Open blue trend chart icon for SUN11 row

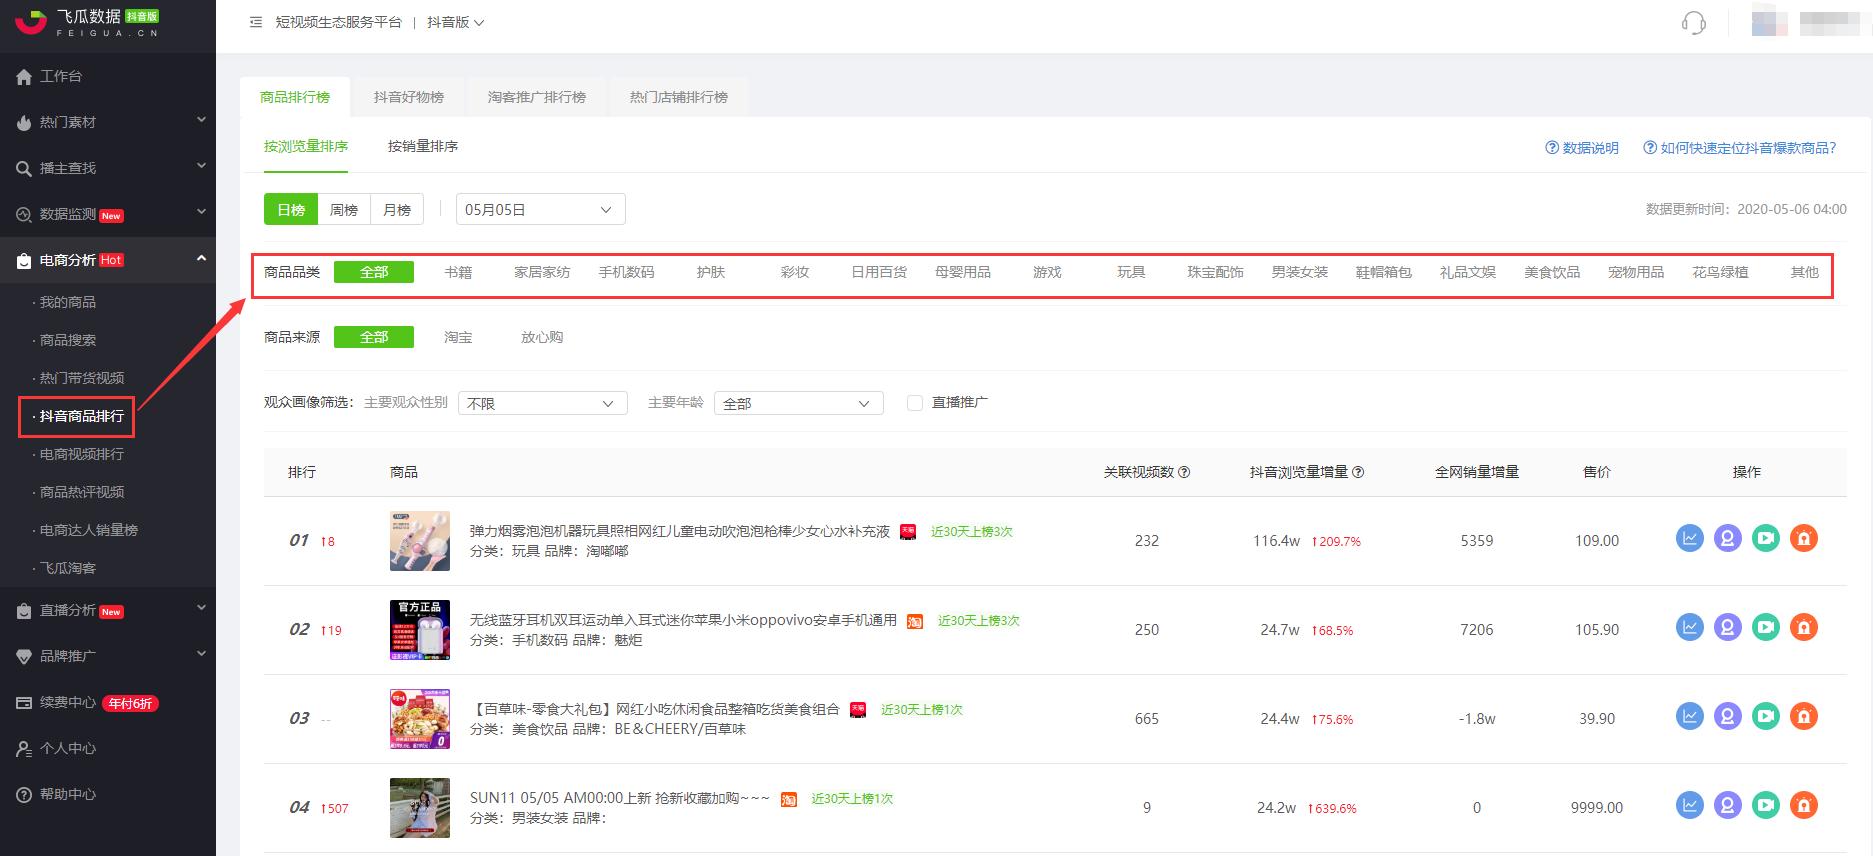[x=1690, y=806]
